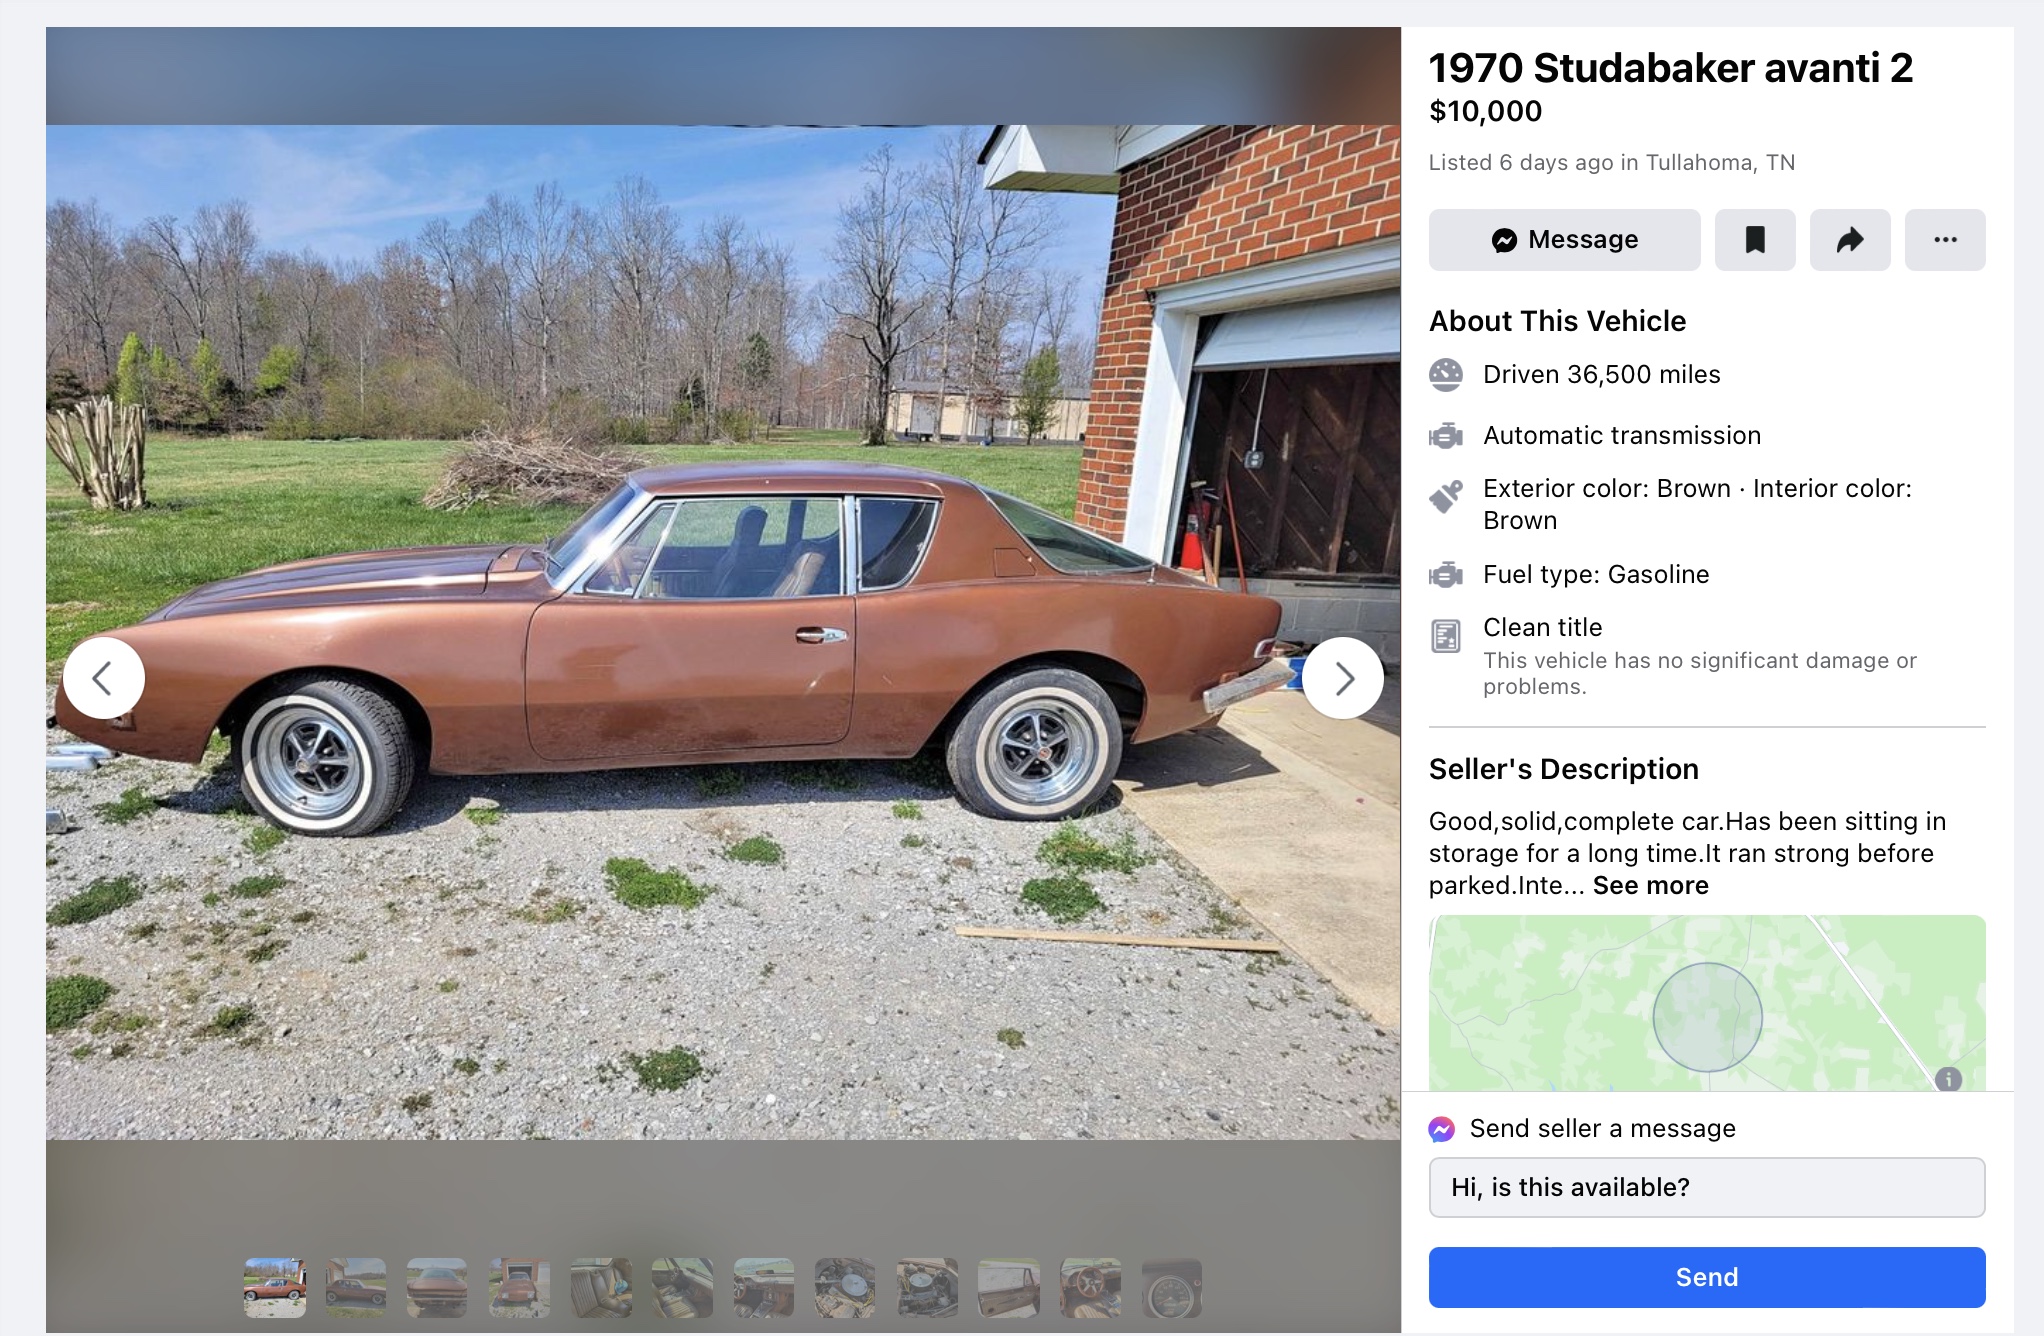The width and height of the screenshot is (2044, 1336).
Task: Click the main brown Avanti photo
Action: pyautogui.click(x=723, y=632)
